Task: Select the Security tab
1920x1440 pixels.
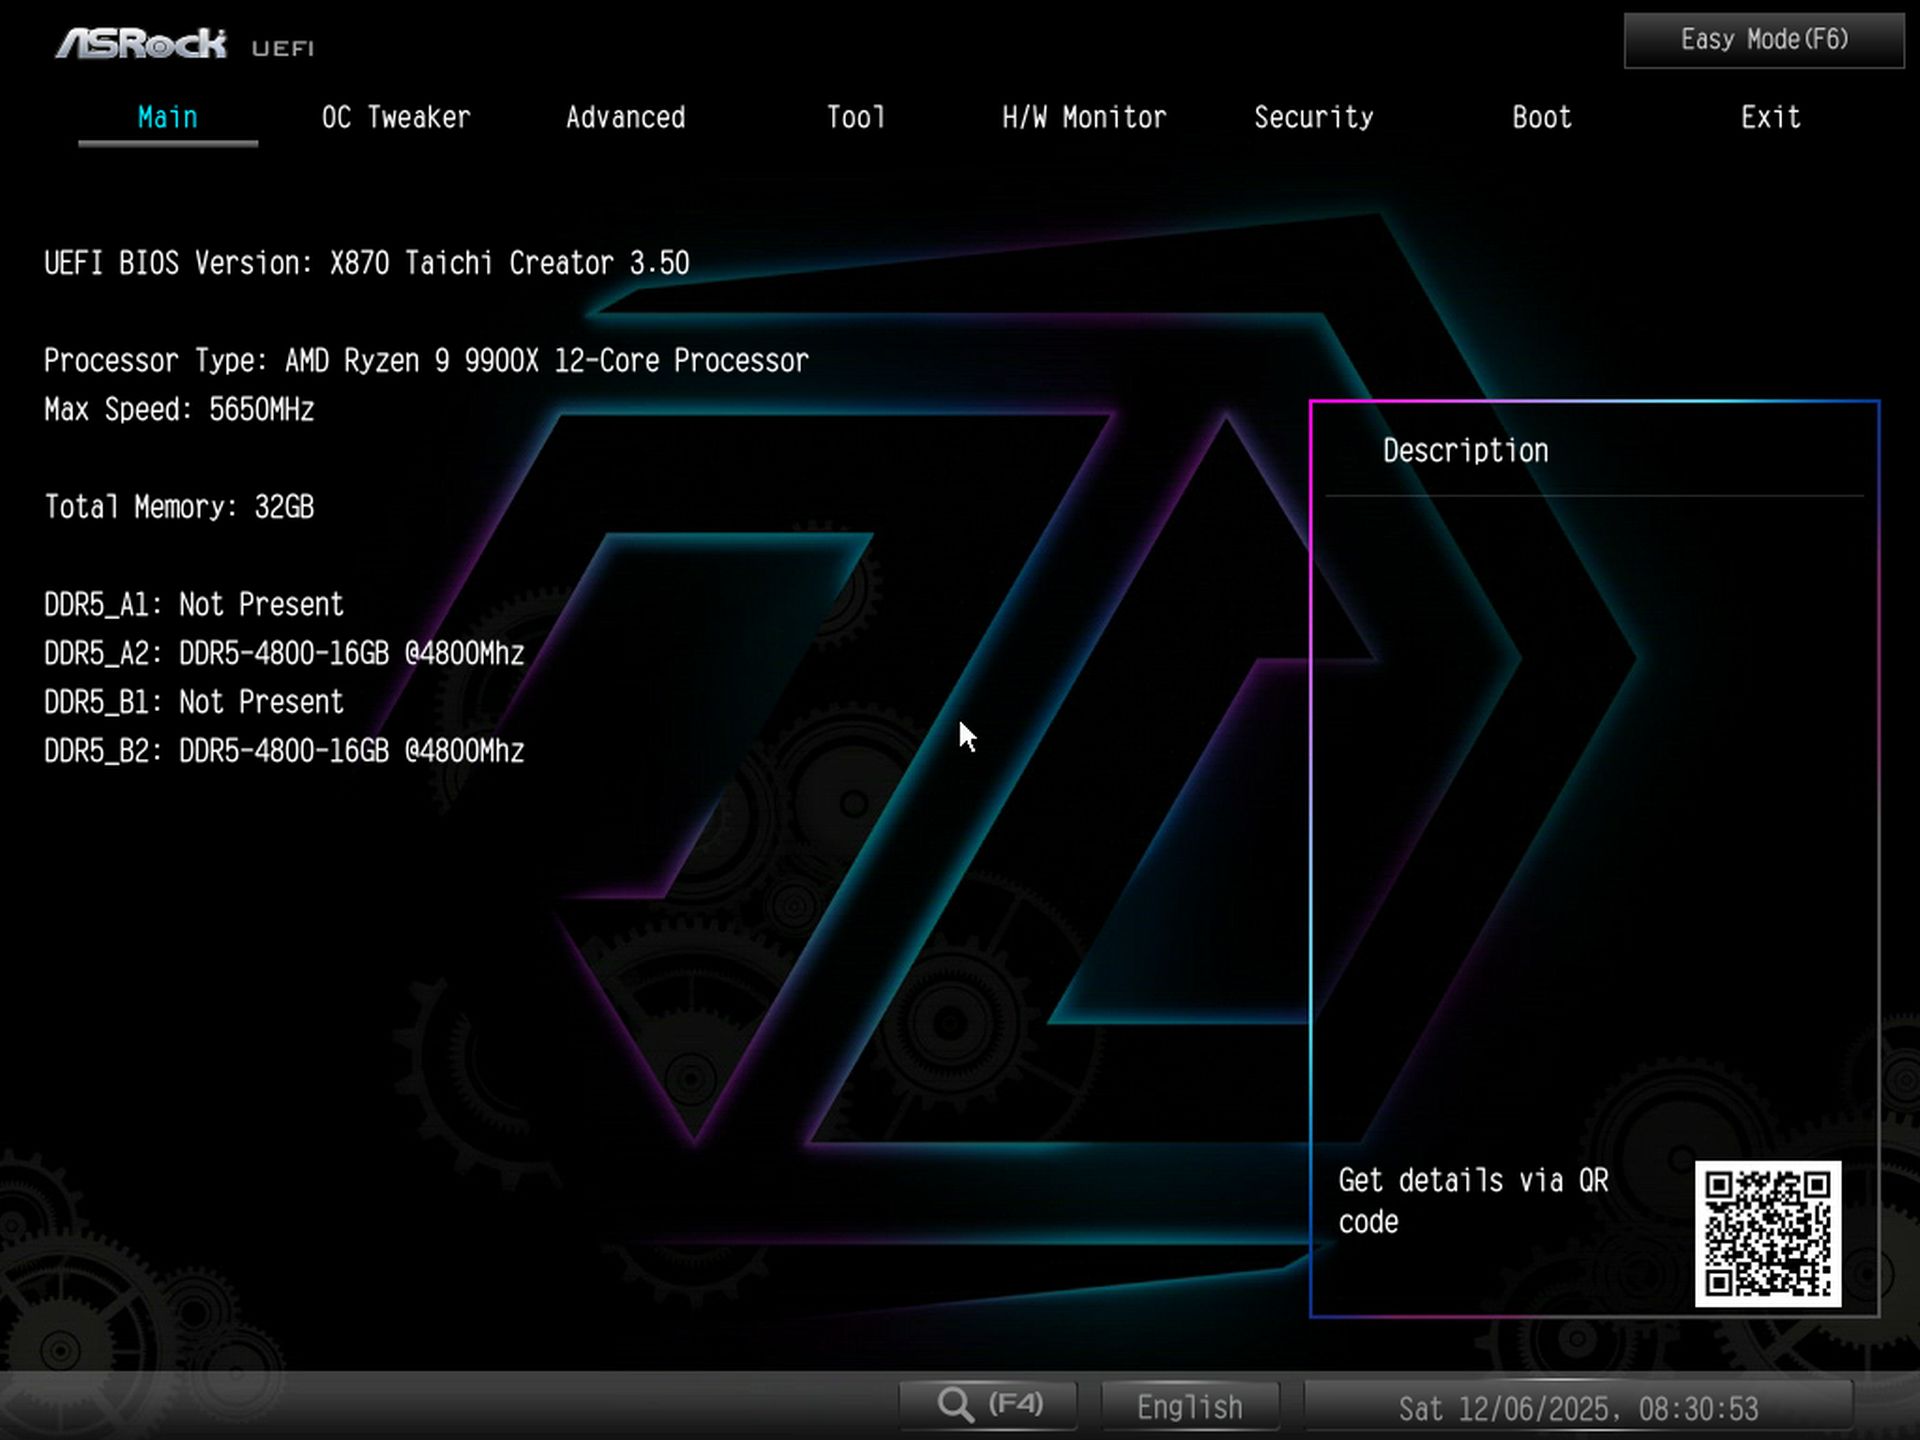Action: (1313, 117)
